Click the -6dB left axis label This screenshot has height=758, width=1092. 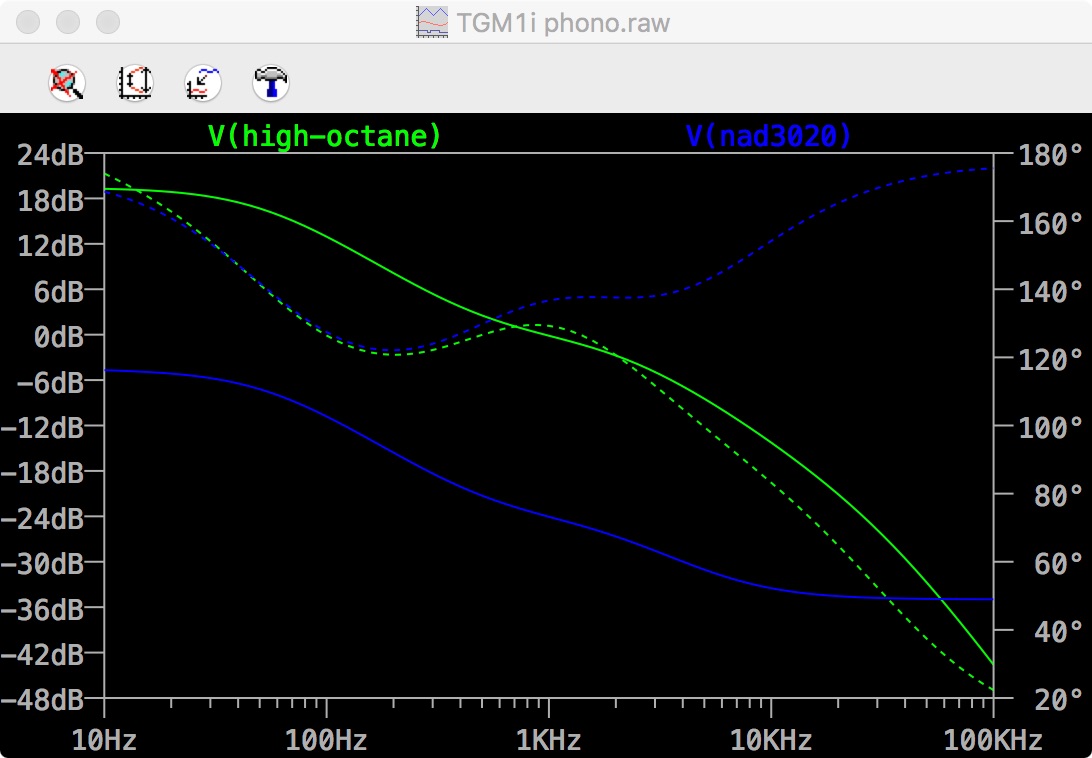50,382
